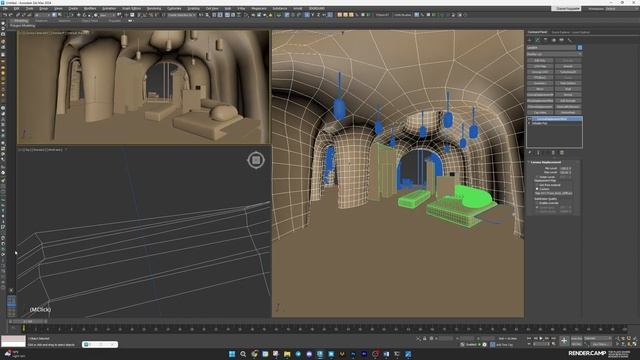Select the Select and Link tool
640x360 pixels.
[x=18, y=15]
